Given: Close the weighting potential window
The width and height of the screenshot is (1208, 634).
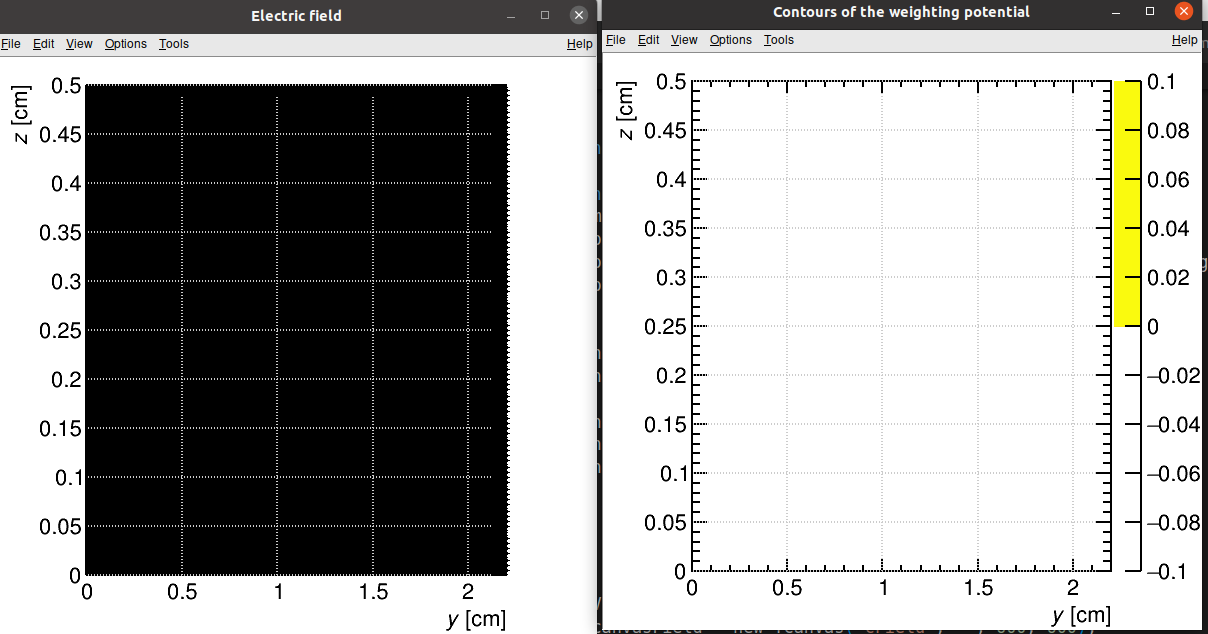Looking at the screenshot, I should [1184, 12].
